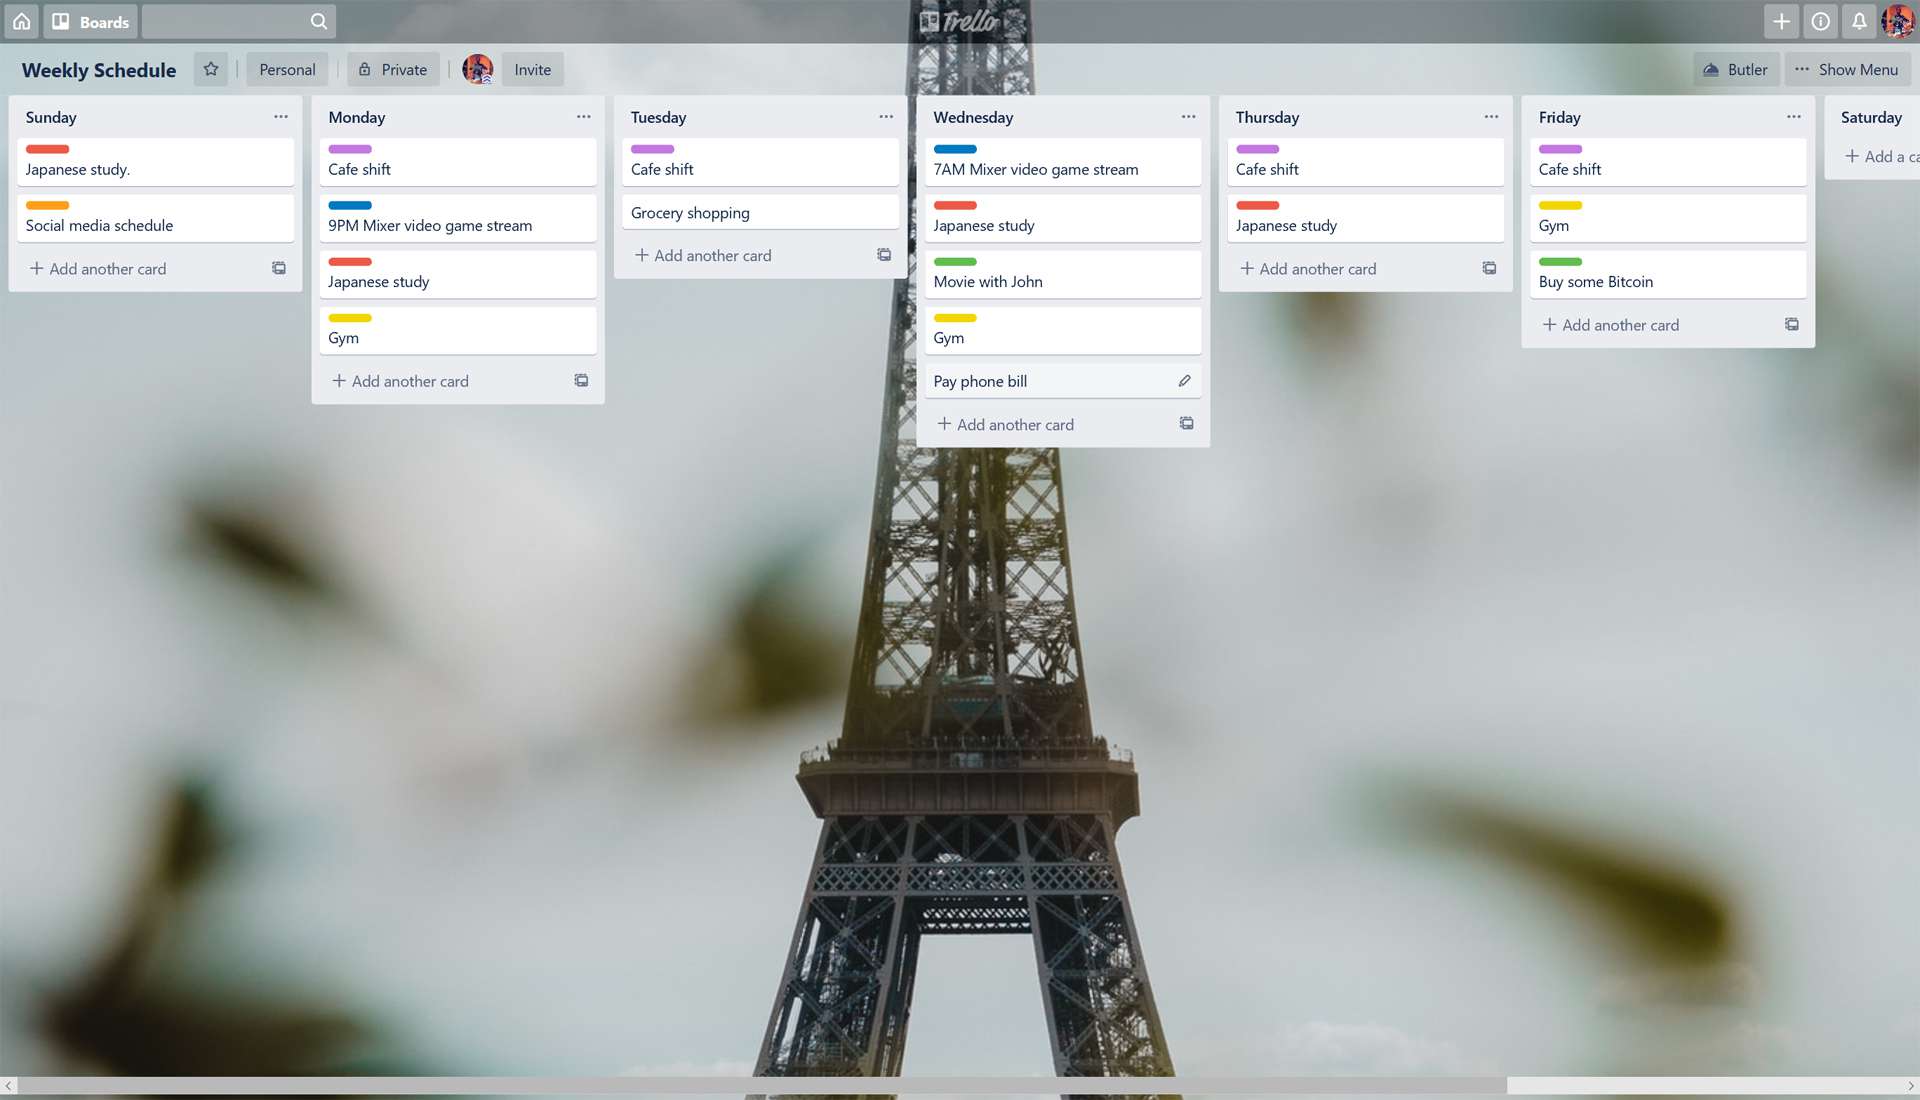Expand the Monday list options menu
This screenshot has width=1920, height=1100.
point(583,116)
